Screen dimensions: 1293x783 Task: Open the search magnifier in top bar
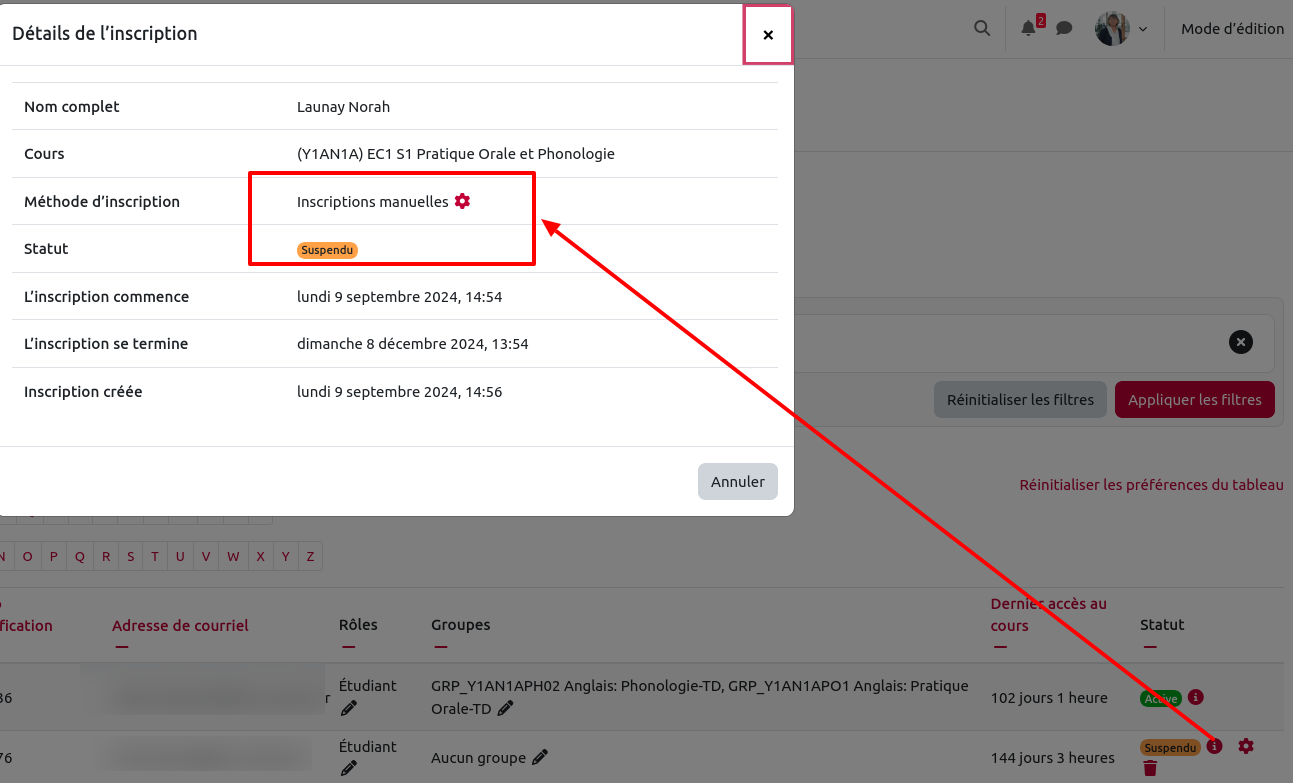coord(982,28)
